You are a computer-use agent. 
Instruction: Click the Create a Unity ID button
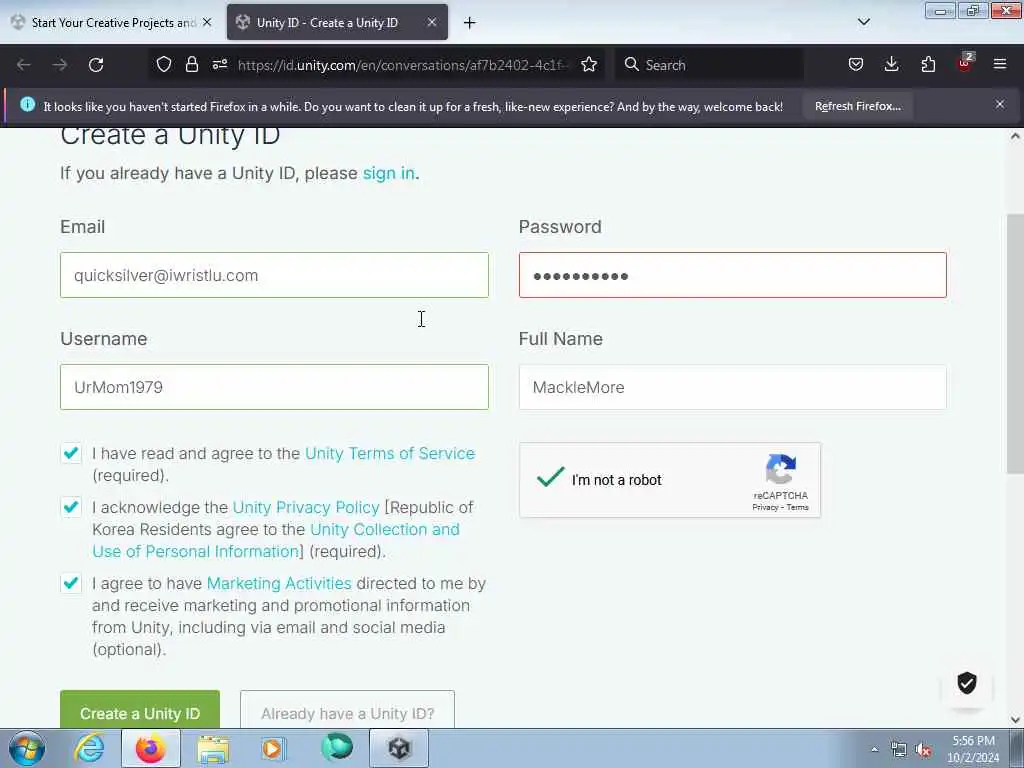140,710
